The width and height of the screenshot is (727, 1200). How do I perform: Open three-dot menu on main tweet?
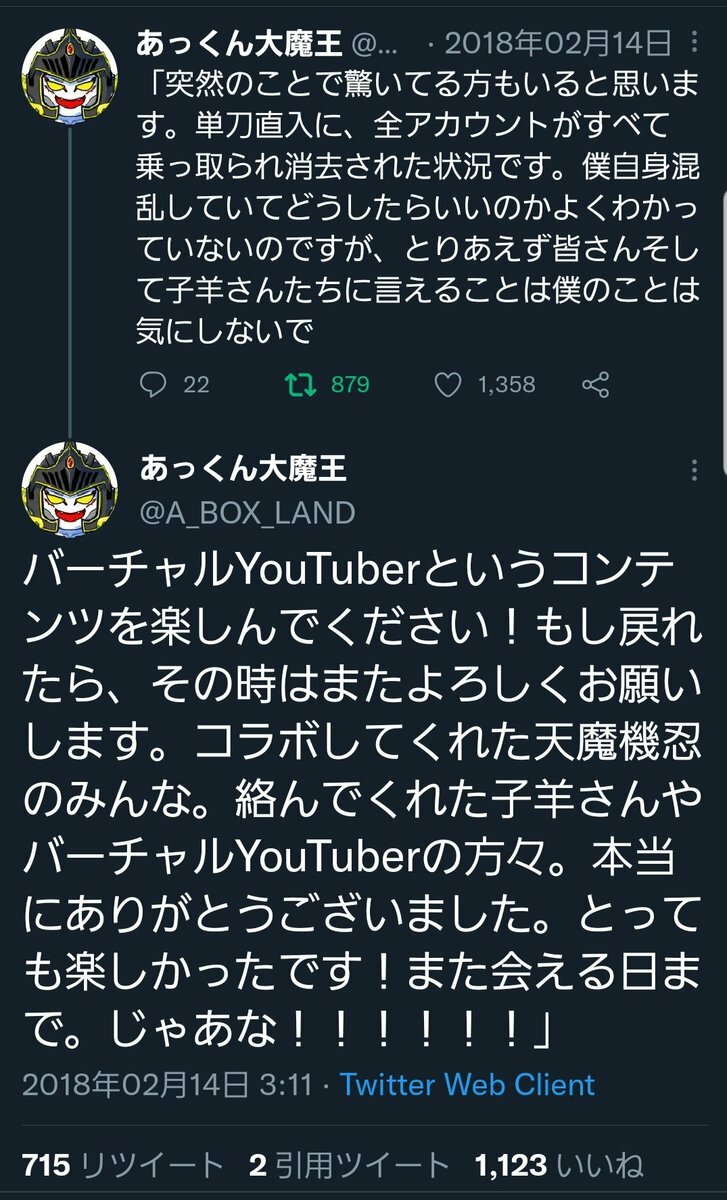tap(696, 472)
